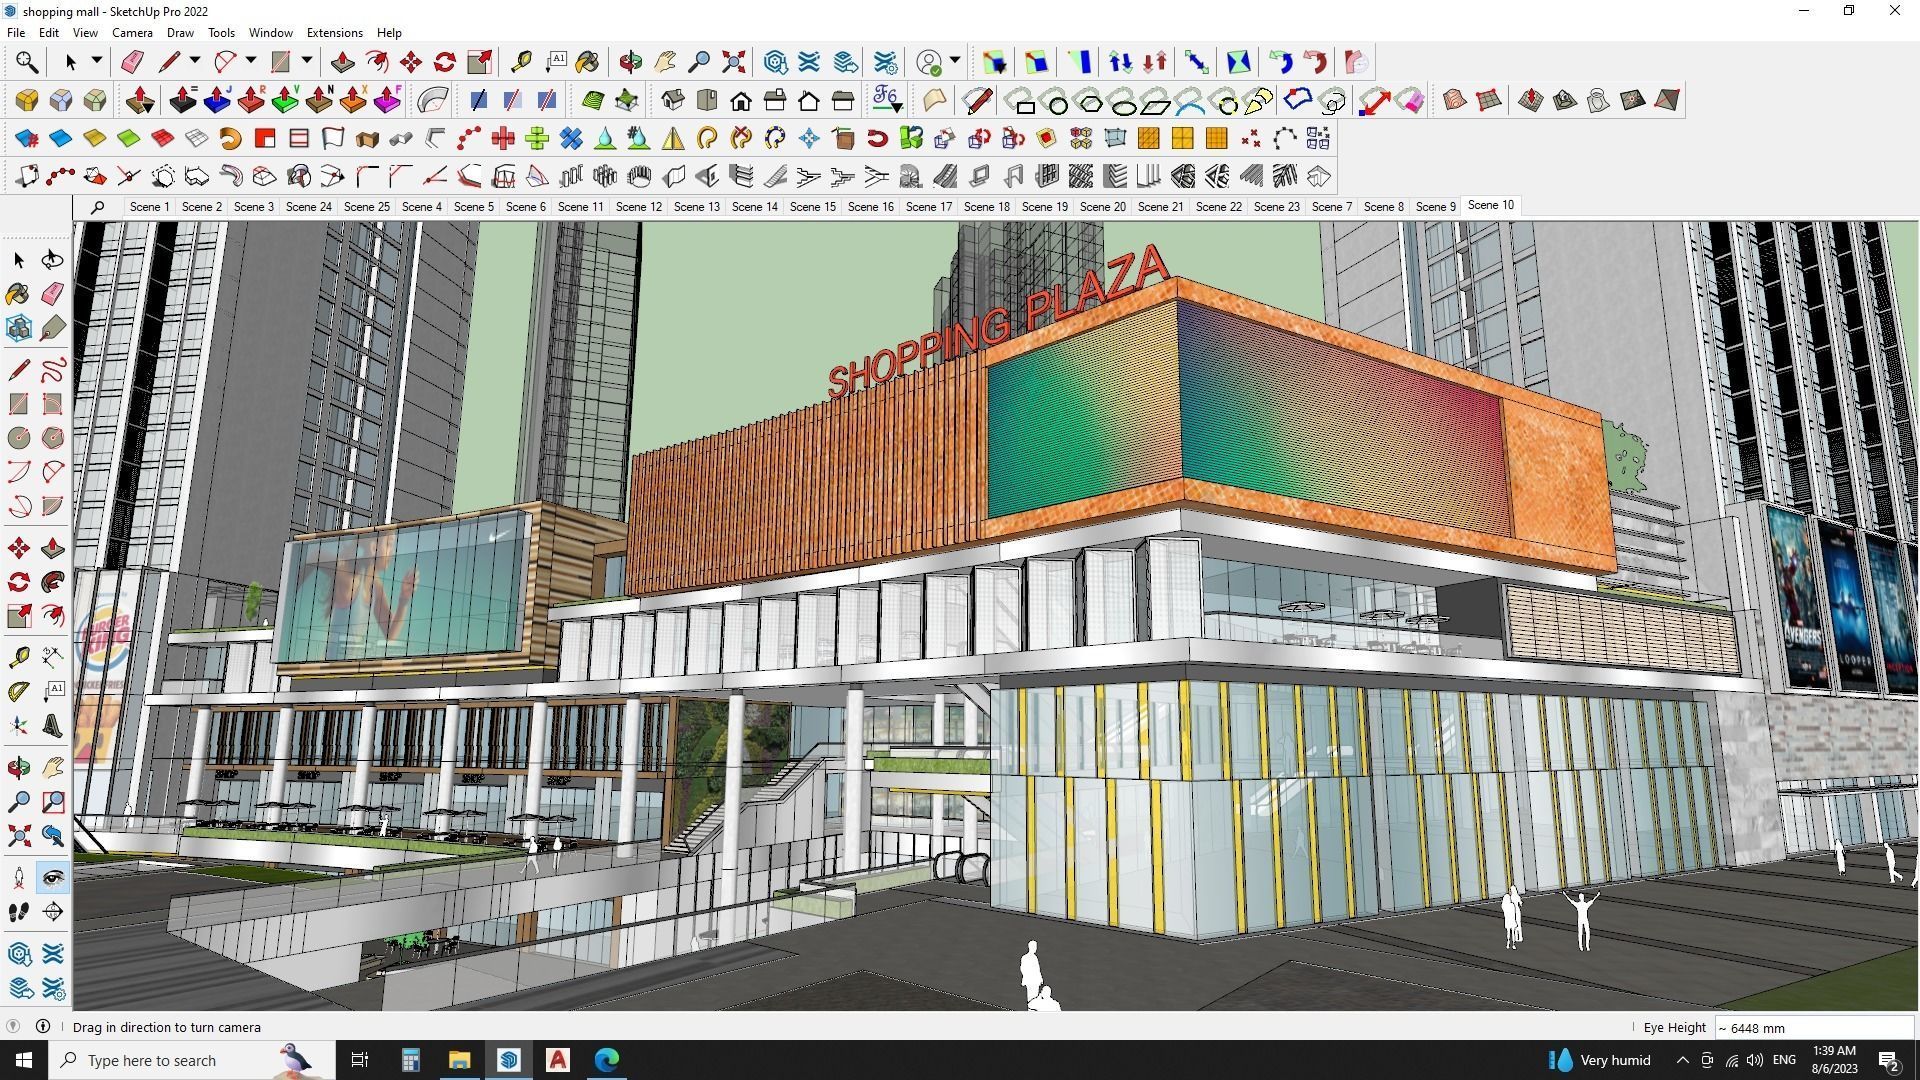Click the RoundCorner rounded cube tool

tap(27, 100)
